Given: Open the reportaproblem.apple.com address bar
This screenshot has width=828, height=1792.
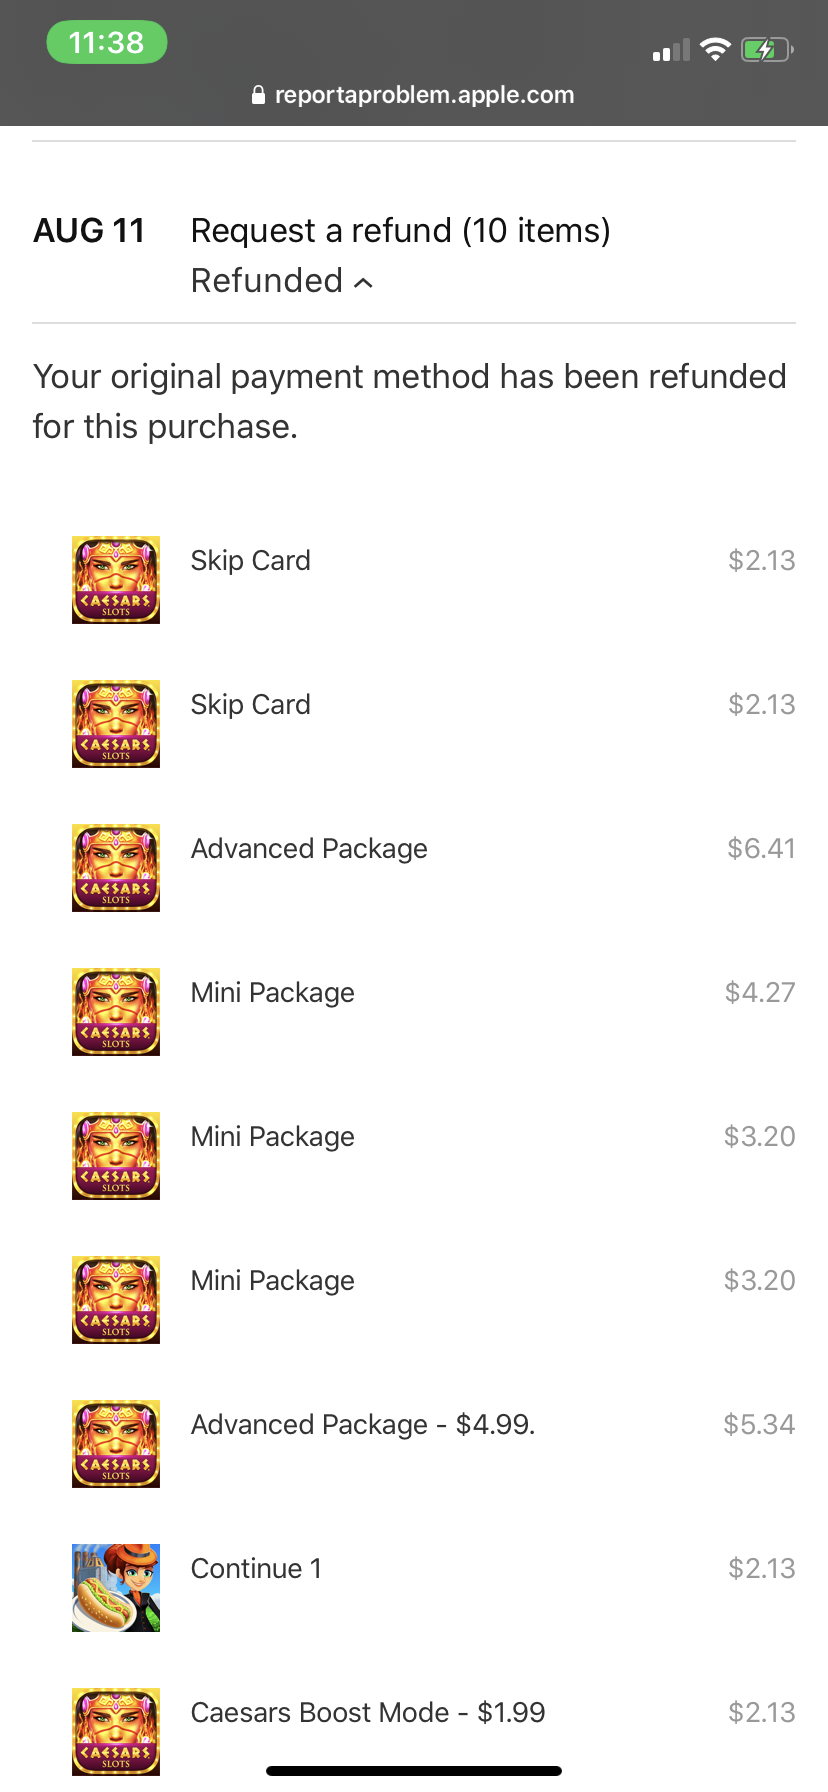Looking at the screenshot, I should [413, 95].
